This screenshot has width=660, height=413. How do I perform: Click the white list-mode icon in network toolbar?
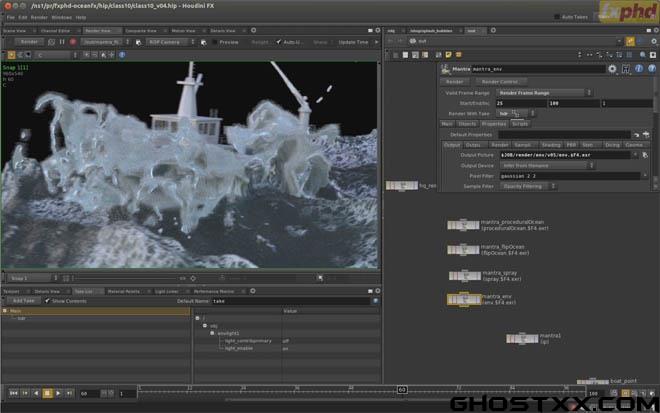[405, 55]
